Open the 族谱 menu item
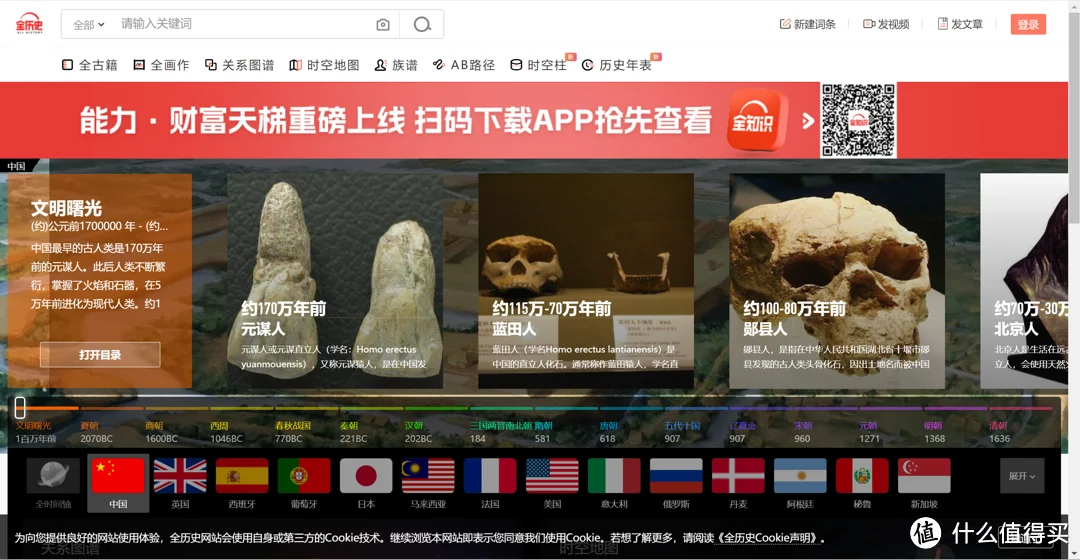This screenshot has width=1080, height=560. 396,65
